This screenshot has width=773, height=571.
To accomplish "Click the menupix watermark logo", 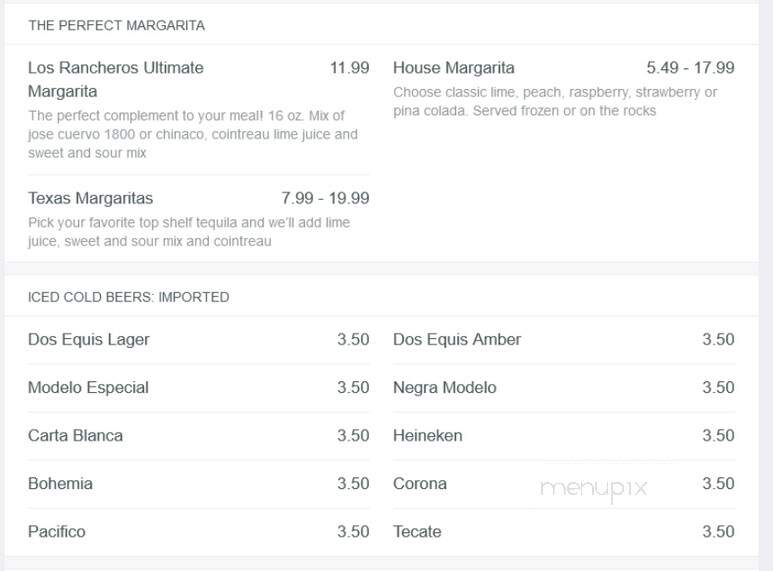I will pyautogui.click(x=594, y=489).
